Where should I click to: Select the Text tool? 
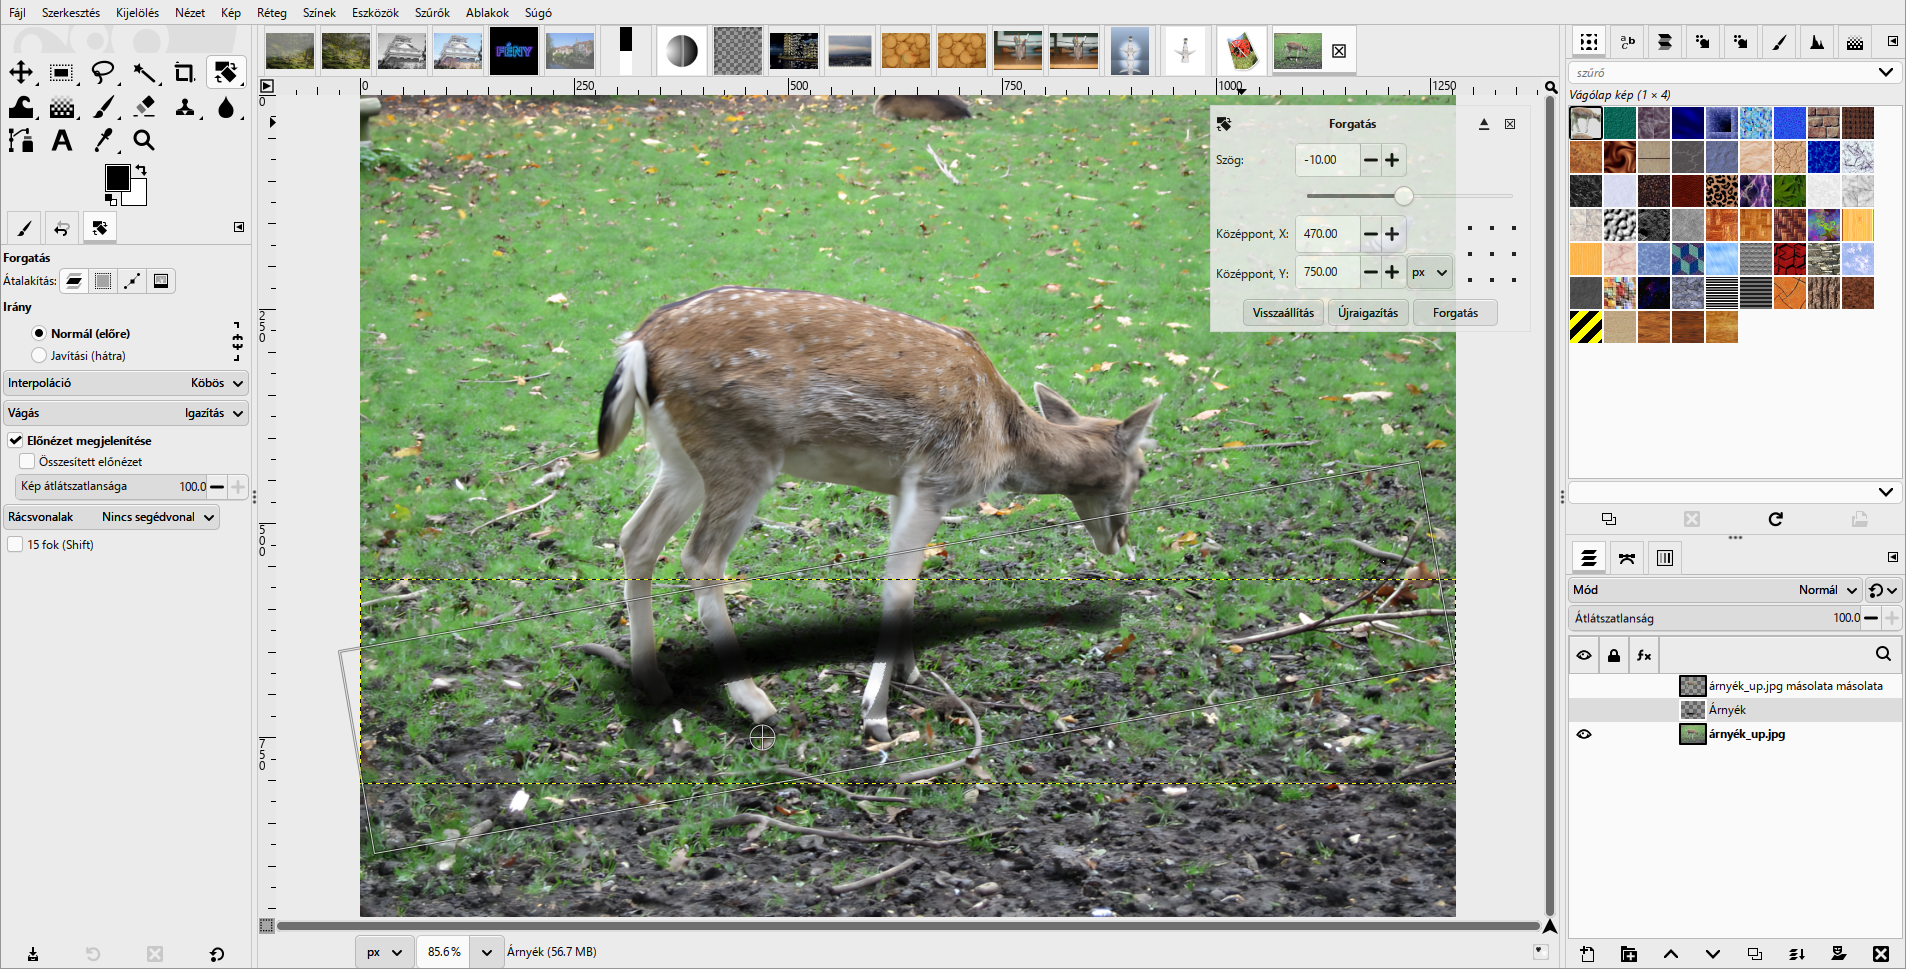tap(62, 141)
